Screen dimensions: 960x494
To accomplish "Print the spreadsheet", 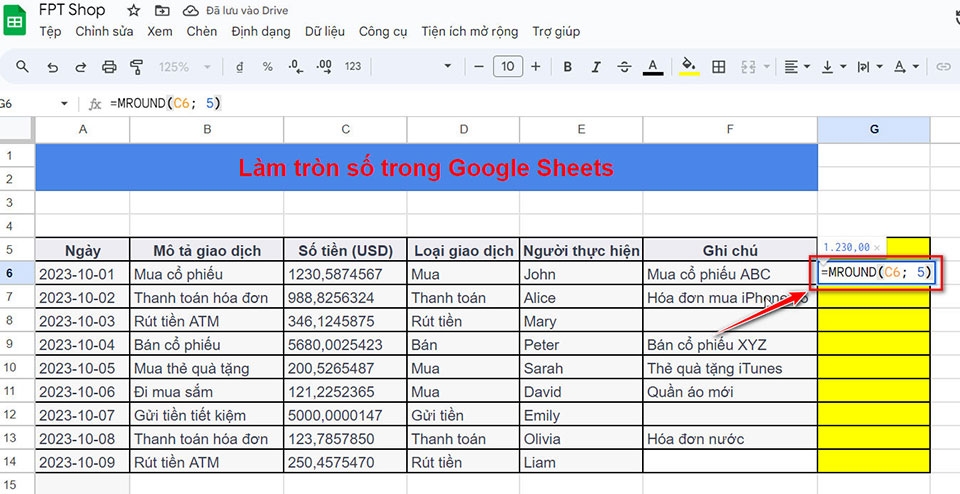I will [109, 67].
